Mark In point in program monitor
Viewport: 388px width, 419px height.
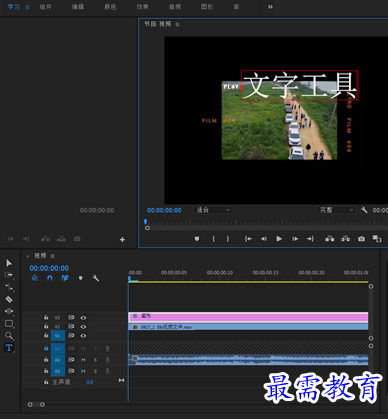(x=214, y=239)
